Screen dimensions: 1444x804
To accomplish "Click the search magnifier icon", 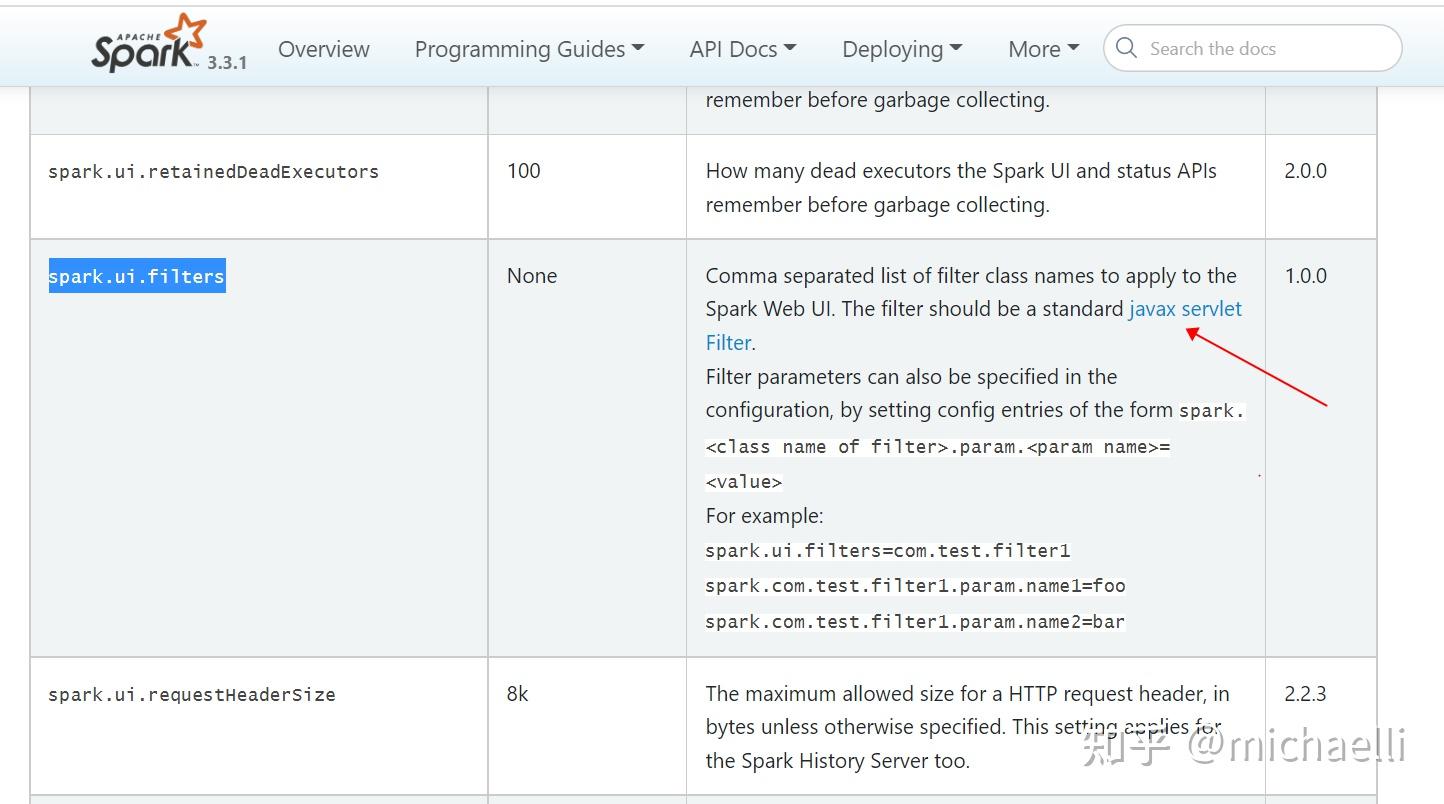I will pos(1127,47).
